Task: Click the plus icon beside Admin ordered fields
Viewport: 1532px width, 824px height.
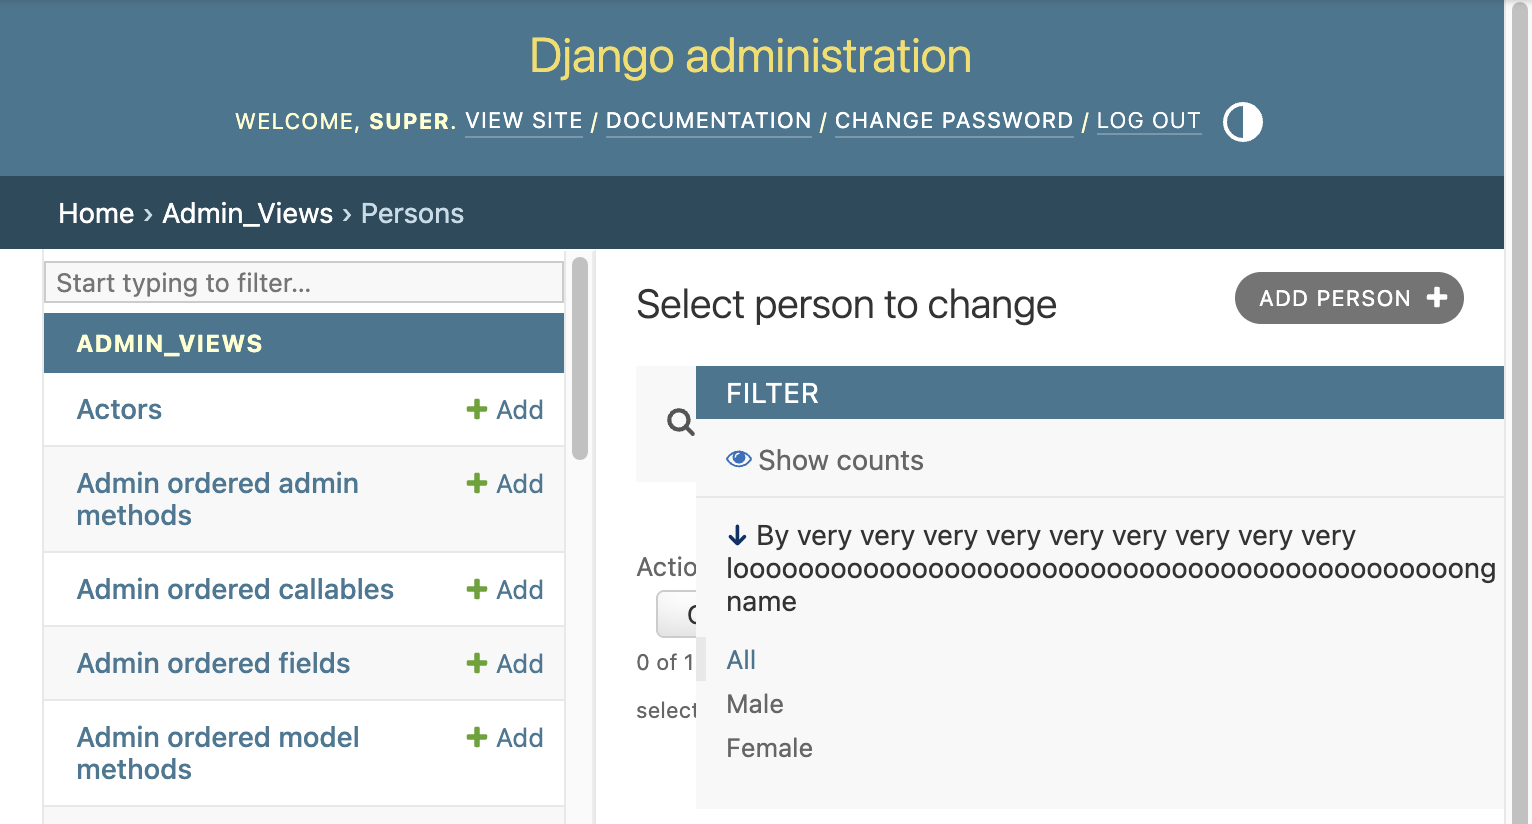Action: (x=477, y=663)
